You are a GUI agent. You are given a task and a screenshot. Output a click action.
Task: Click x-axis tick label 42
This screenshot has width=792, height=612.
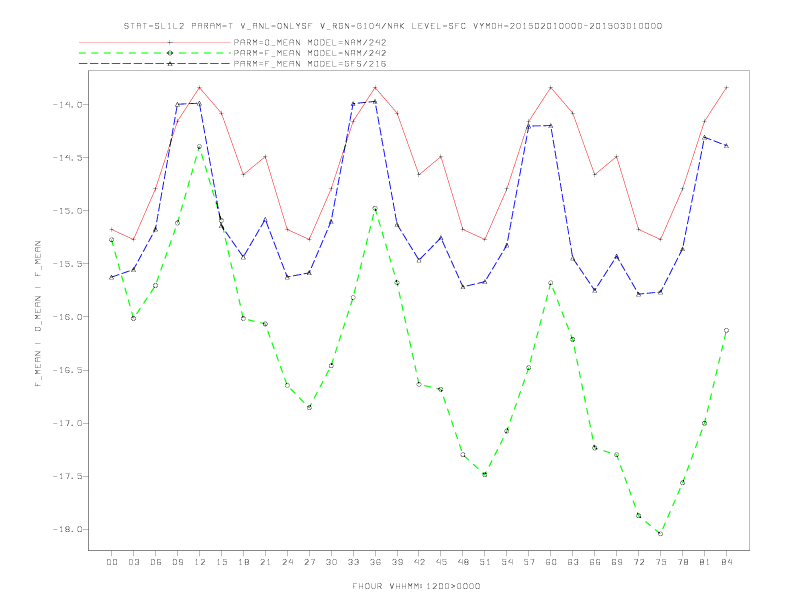pos(419,562)
